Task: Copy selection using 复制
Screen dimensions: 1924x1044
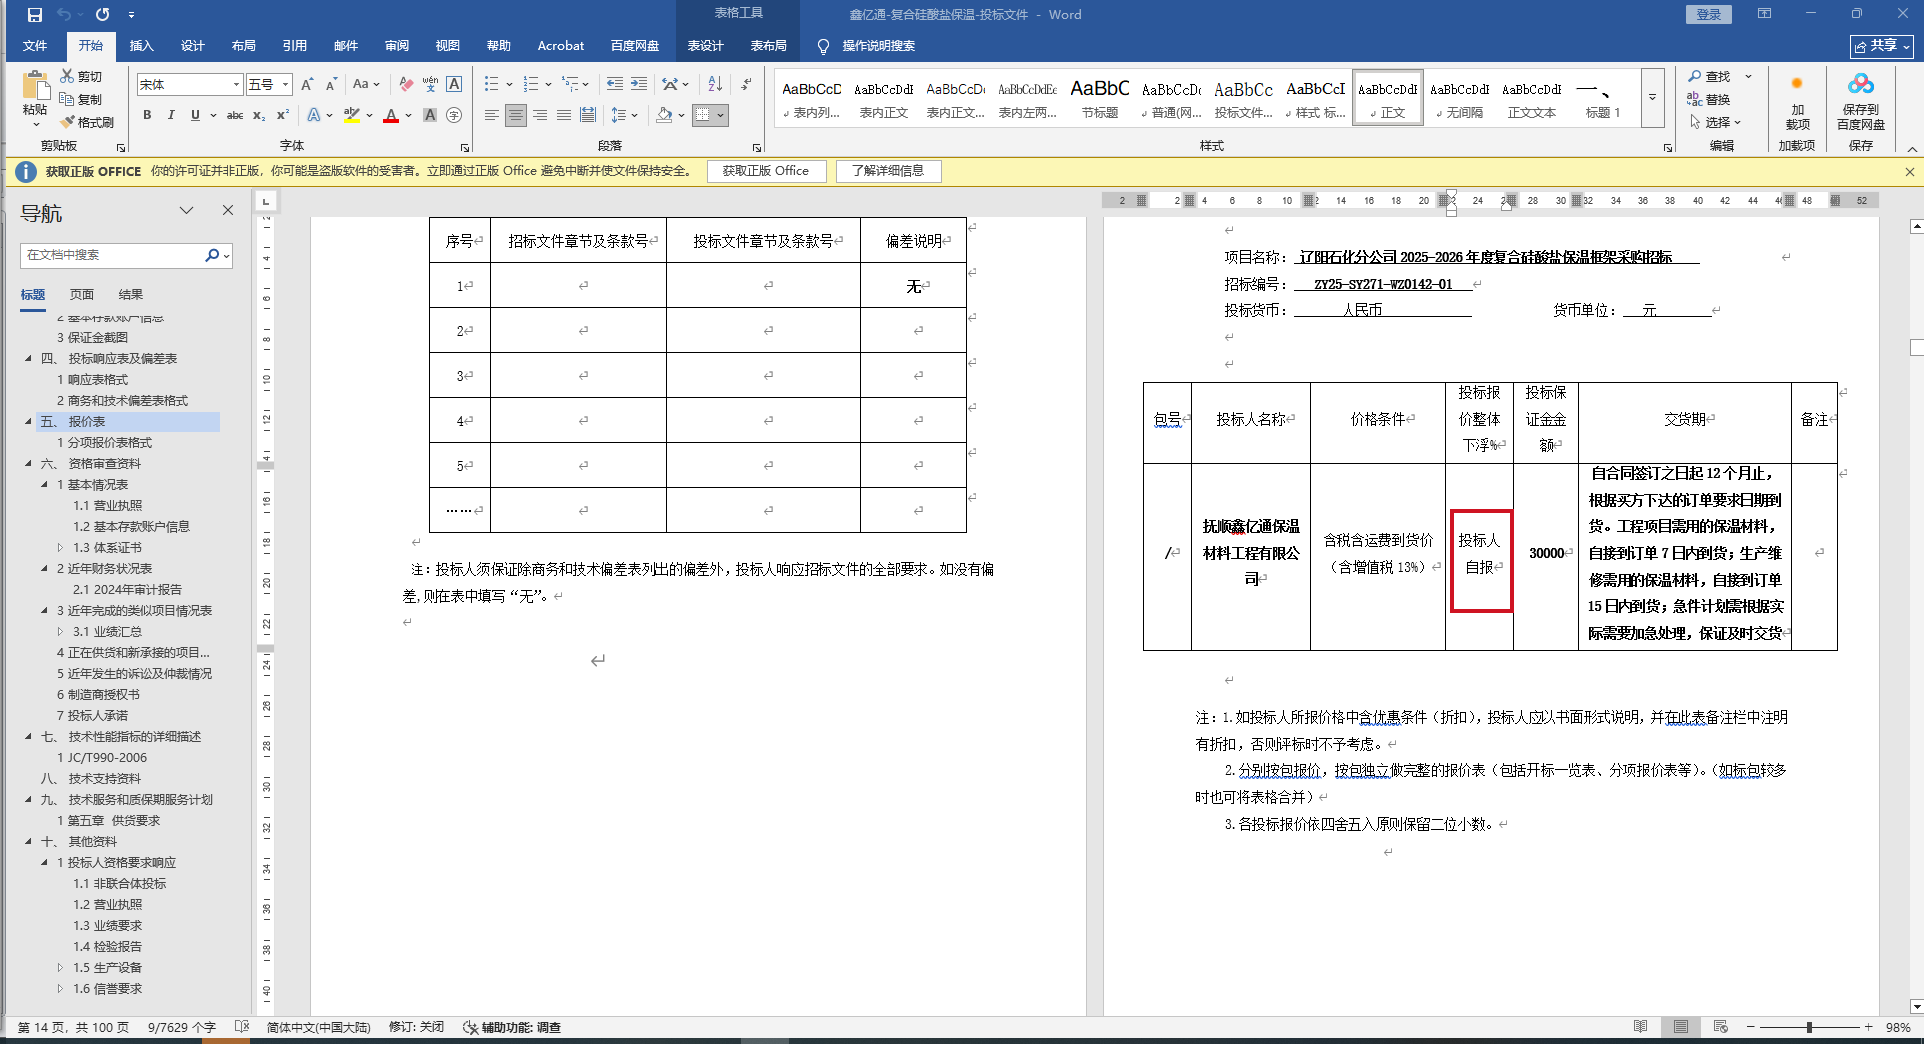Action: [x=81, y=99]
